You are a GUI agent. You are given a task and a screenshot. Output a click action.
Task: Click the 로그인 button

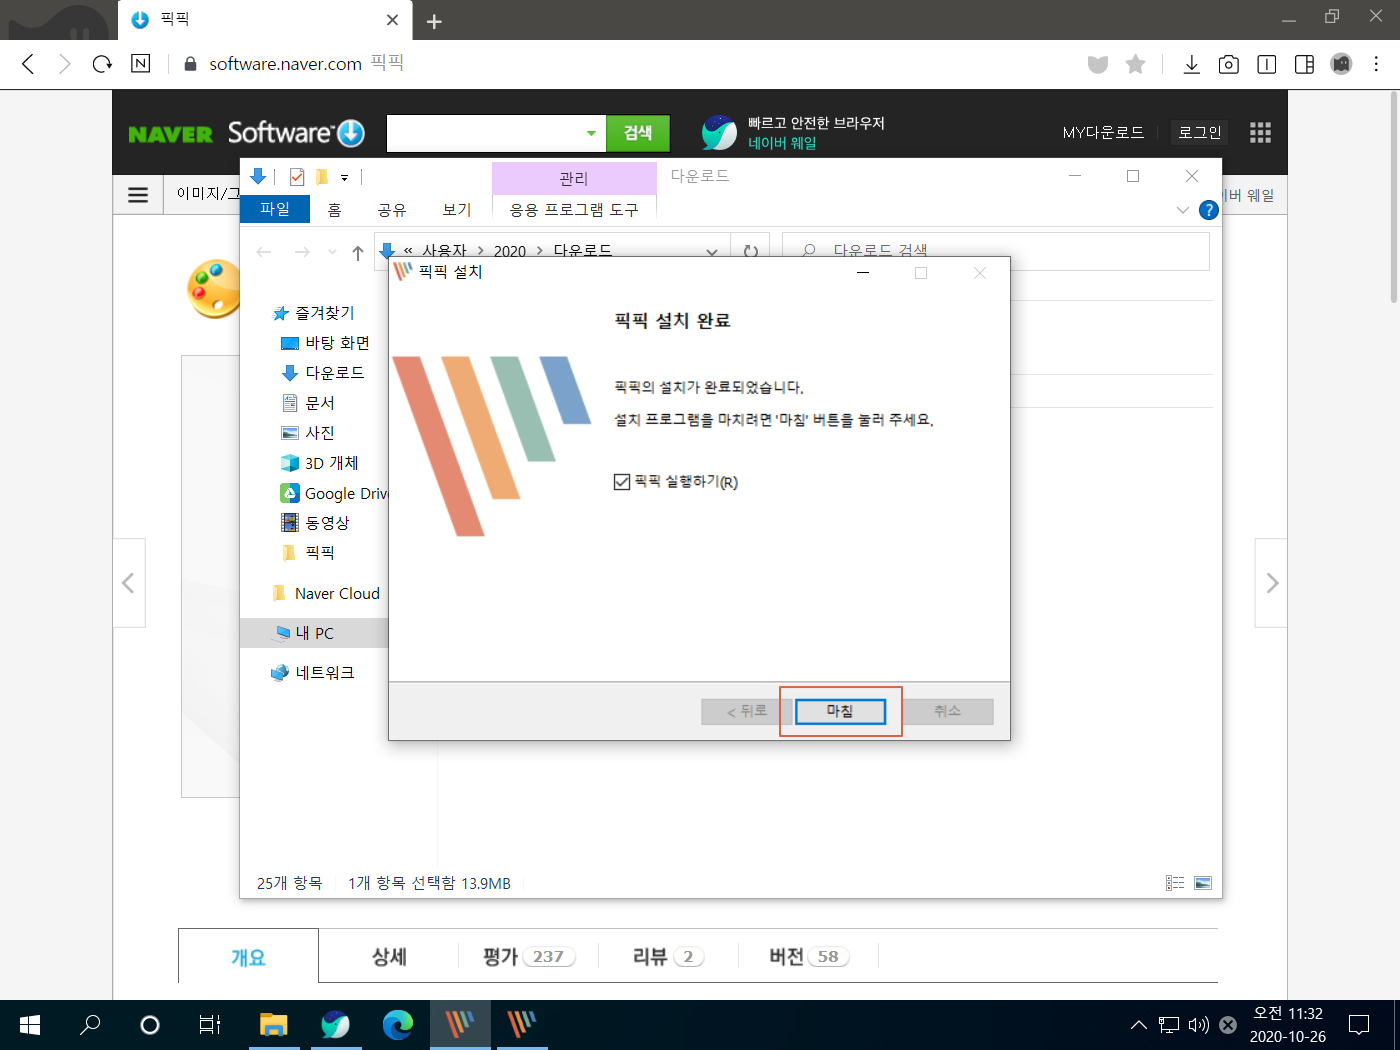tap(1200, 132)
